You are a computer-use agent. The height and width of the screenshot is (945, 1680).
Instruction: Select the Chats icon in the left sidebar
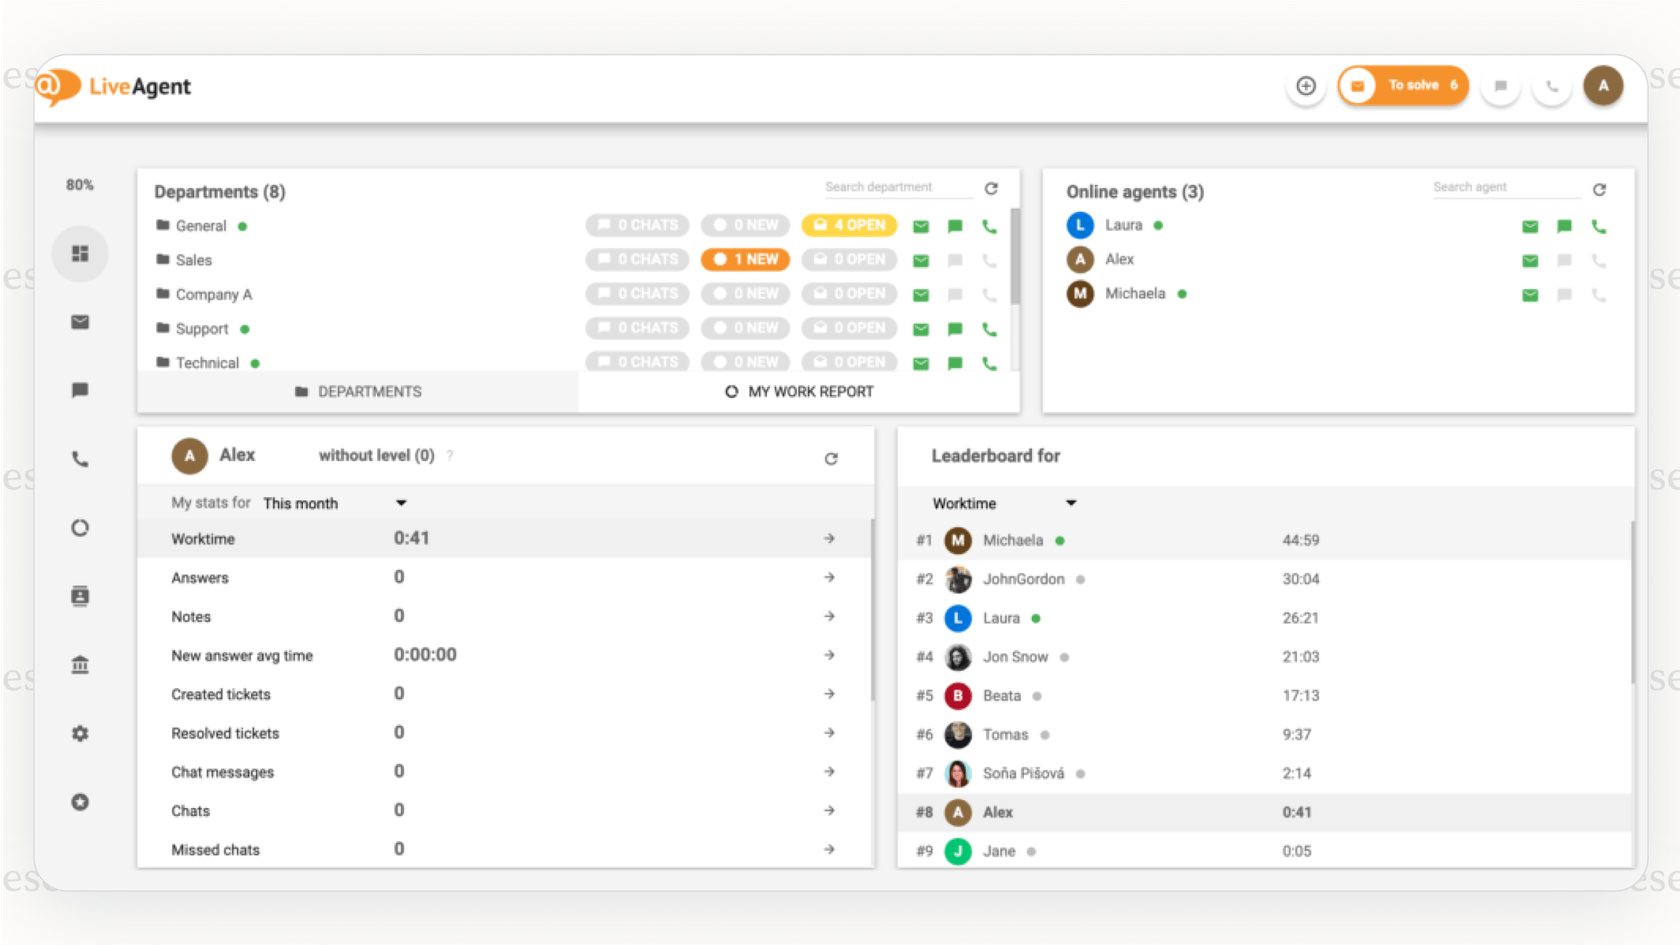[80, 390]
